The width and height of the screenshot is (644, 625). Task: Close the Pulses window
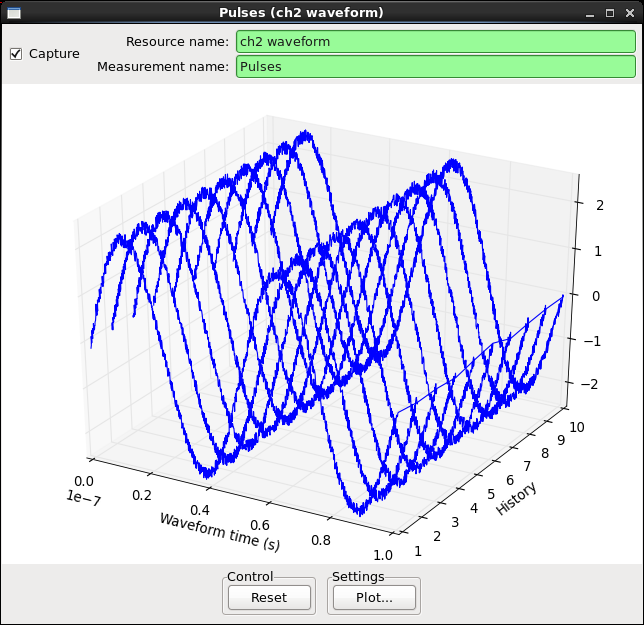click(630, 13)
